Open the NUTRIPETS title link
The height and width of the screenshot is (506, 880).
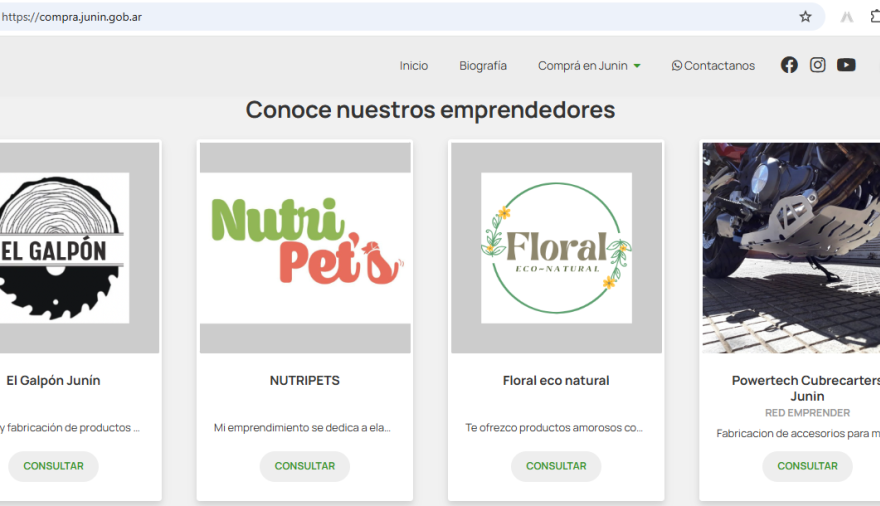click(305, 381)
